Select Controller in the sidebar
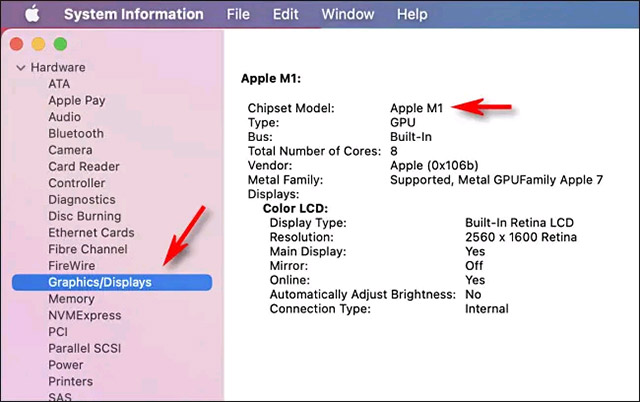Screen dimensions: 640x402 (77, 183)
